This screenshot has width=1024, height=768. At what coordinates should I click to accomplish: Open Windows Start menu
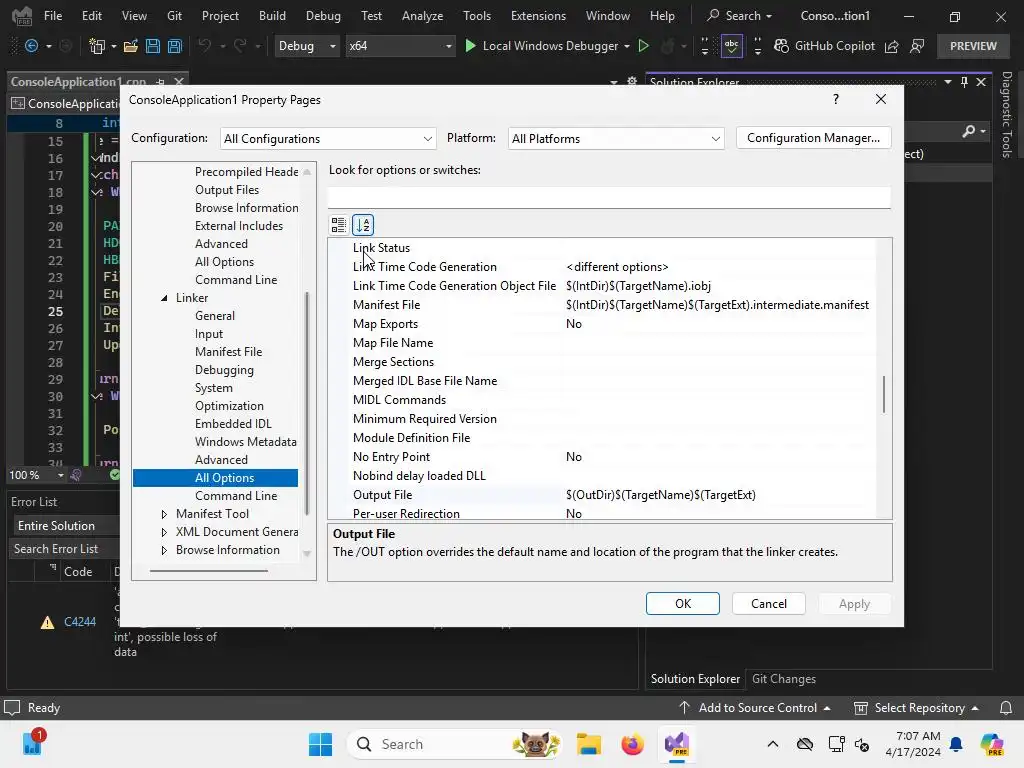pos(320,744)
